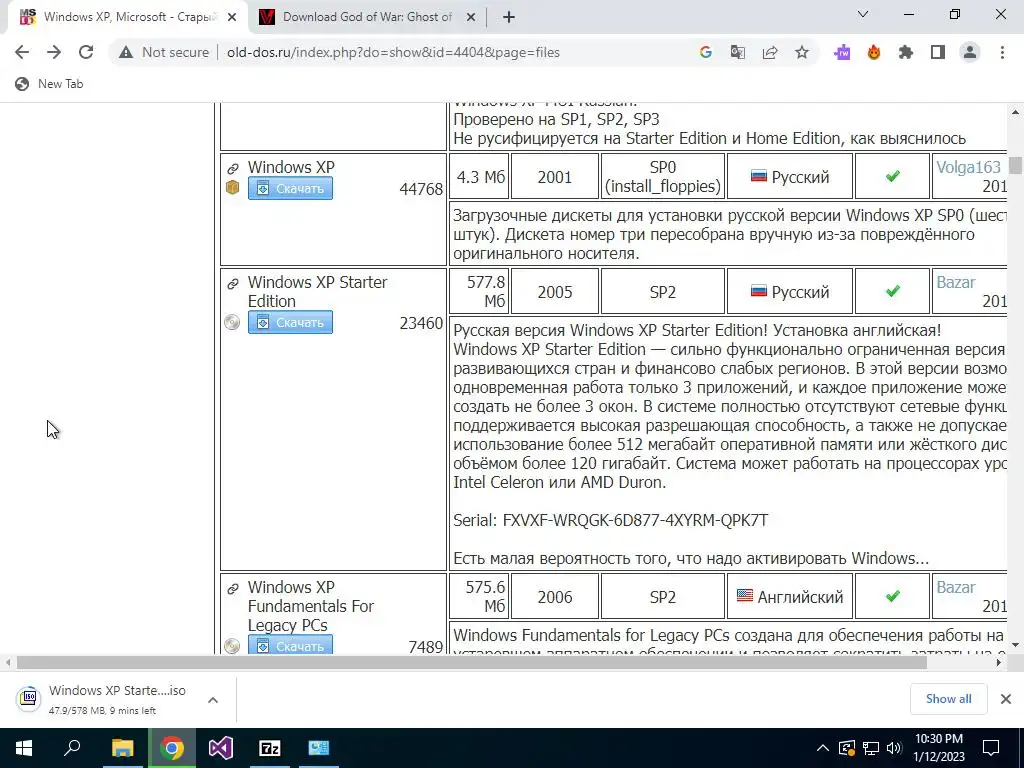
Task: Go forward to the next page
Action: pyautogui.click(x=54, y=52)
